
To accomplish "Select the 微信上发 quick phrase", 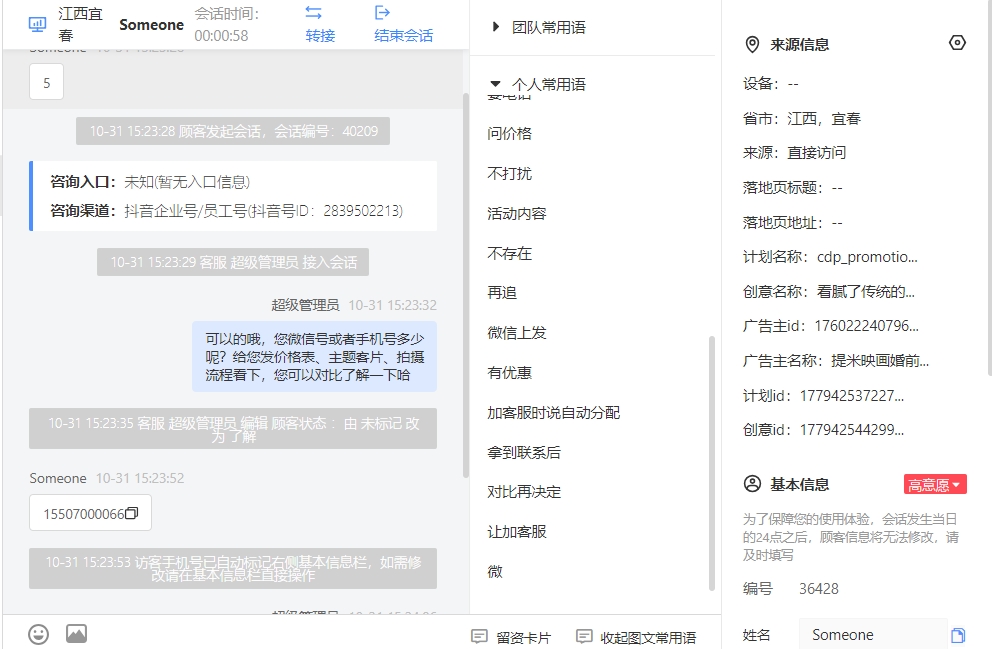I will tap(517, 333).
